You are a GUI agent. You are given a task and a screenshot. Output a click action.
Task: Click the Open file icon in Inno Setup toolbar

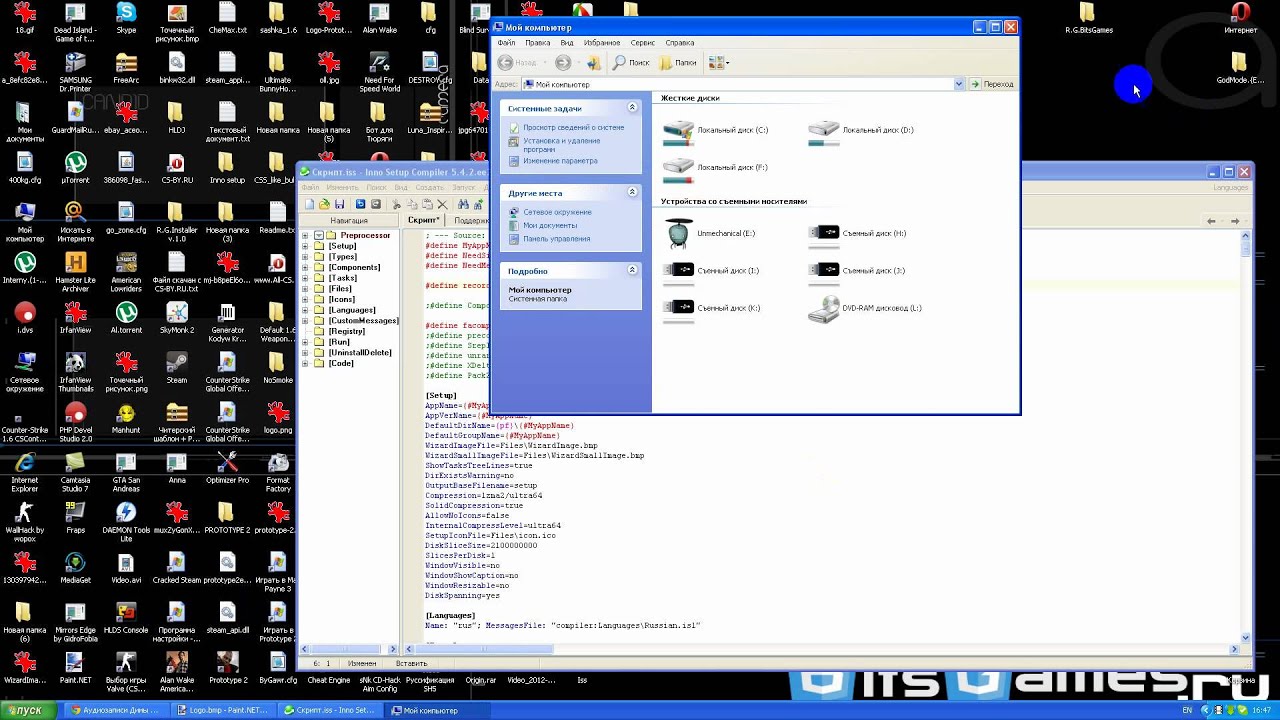324,204
